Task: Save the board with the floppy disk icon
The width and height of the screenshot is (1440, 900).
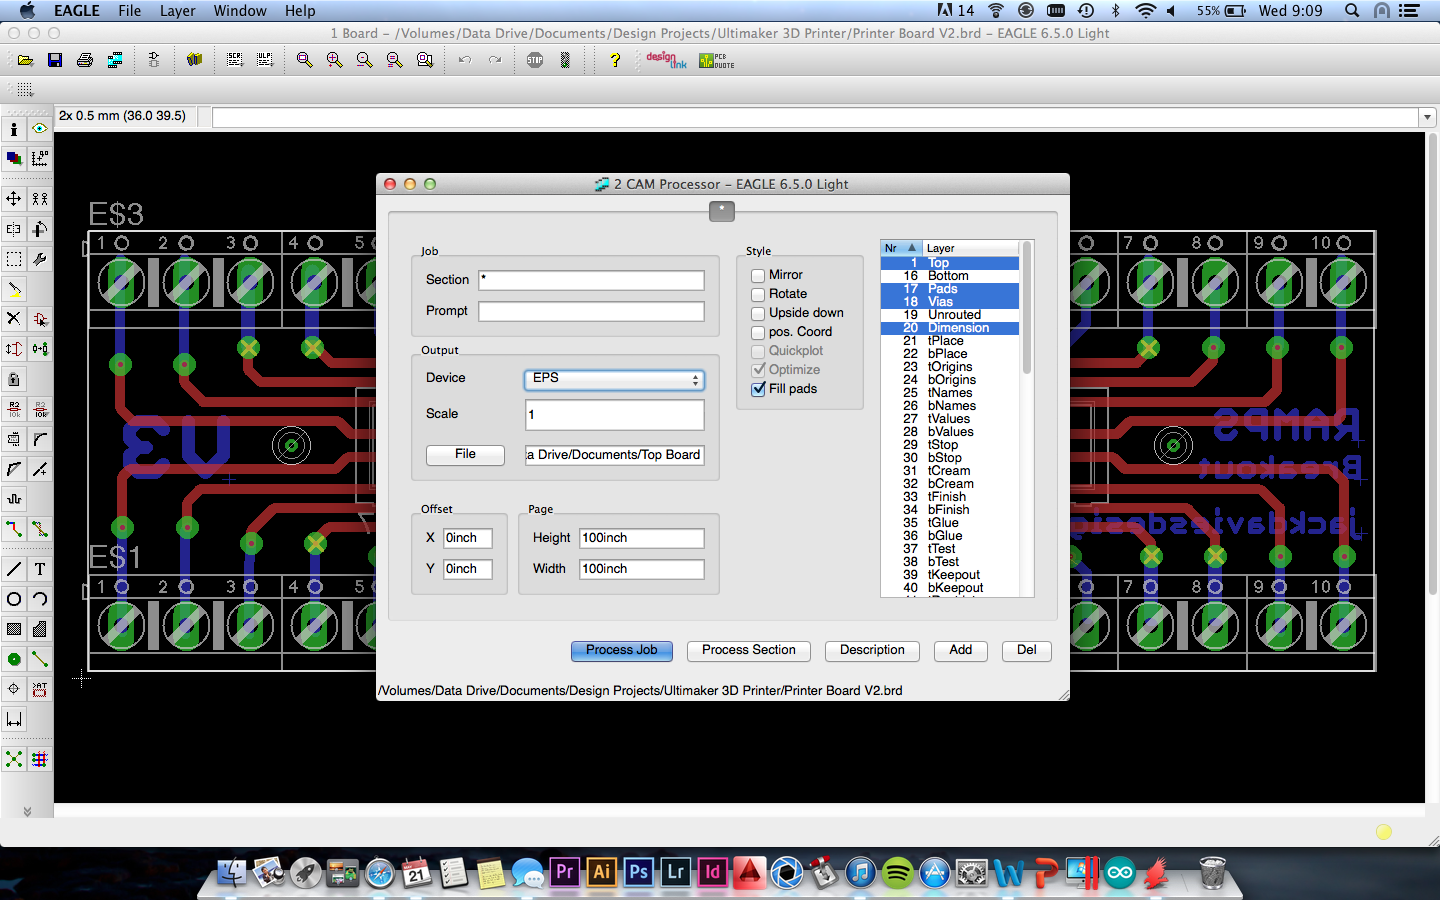Action: point(55,60)
